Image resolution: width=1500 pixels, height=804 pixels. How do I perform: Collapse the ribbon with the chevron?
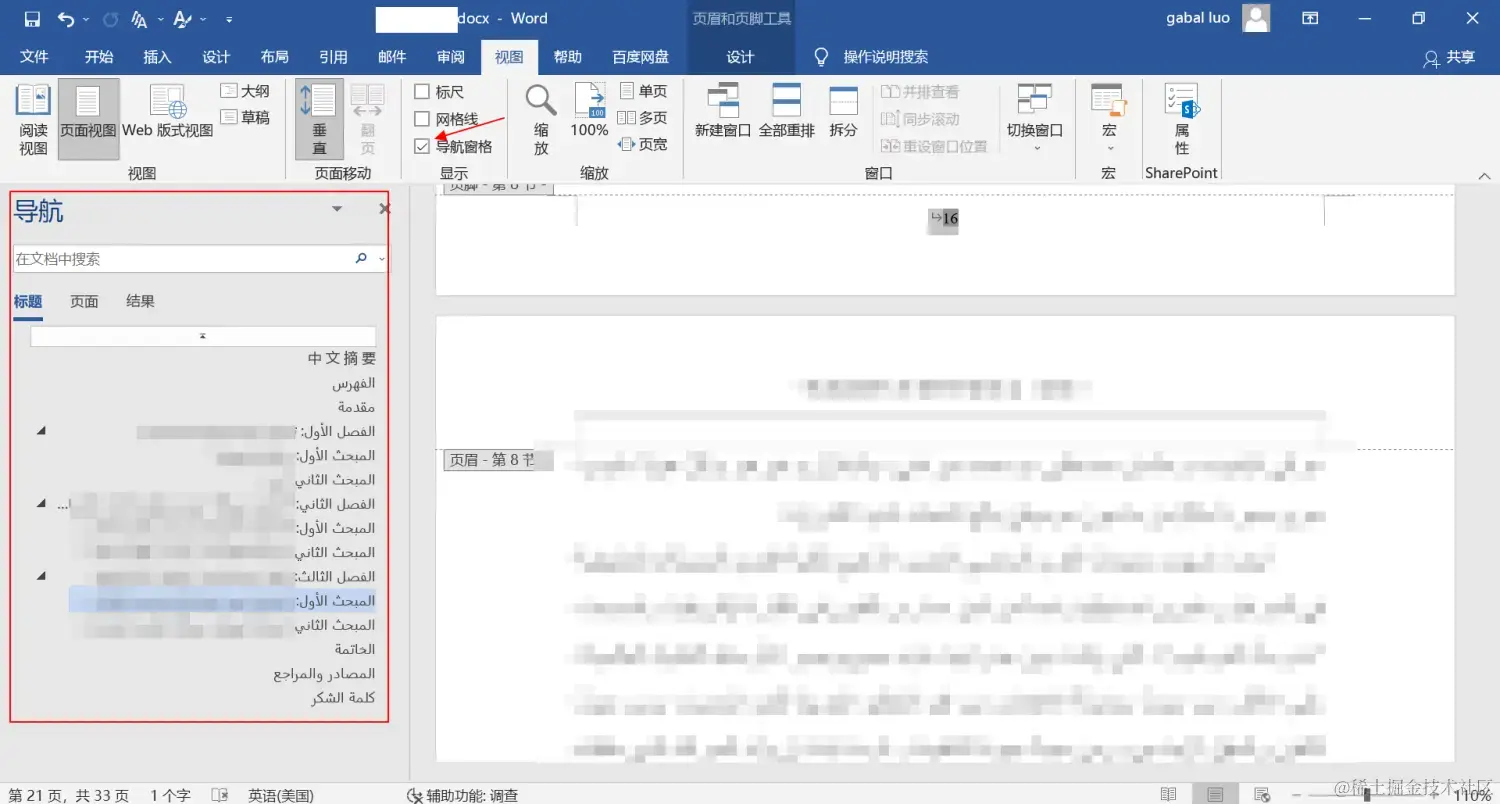[x=1484, y=175]
